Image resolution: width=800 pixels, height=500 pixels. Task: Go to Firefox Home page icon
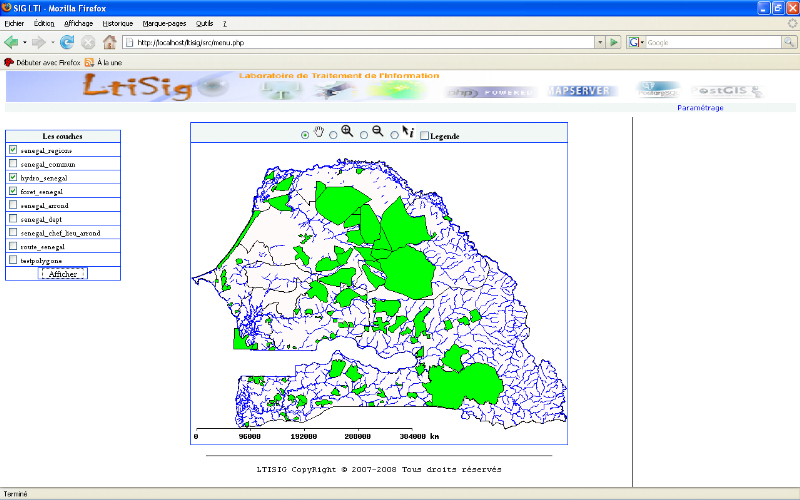pos(110,42)
